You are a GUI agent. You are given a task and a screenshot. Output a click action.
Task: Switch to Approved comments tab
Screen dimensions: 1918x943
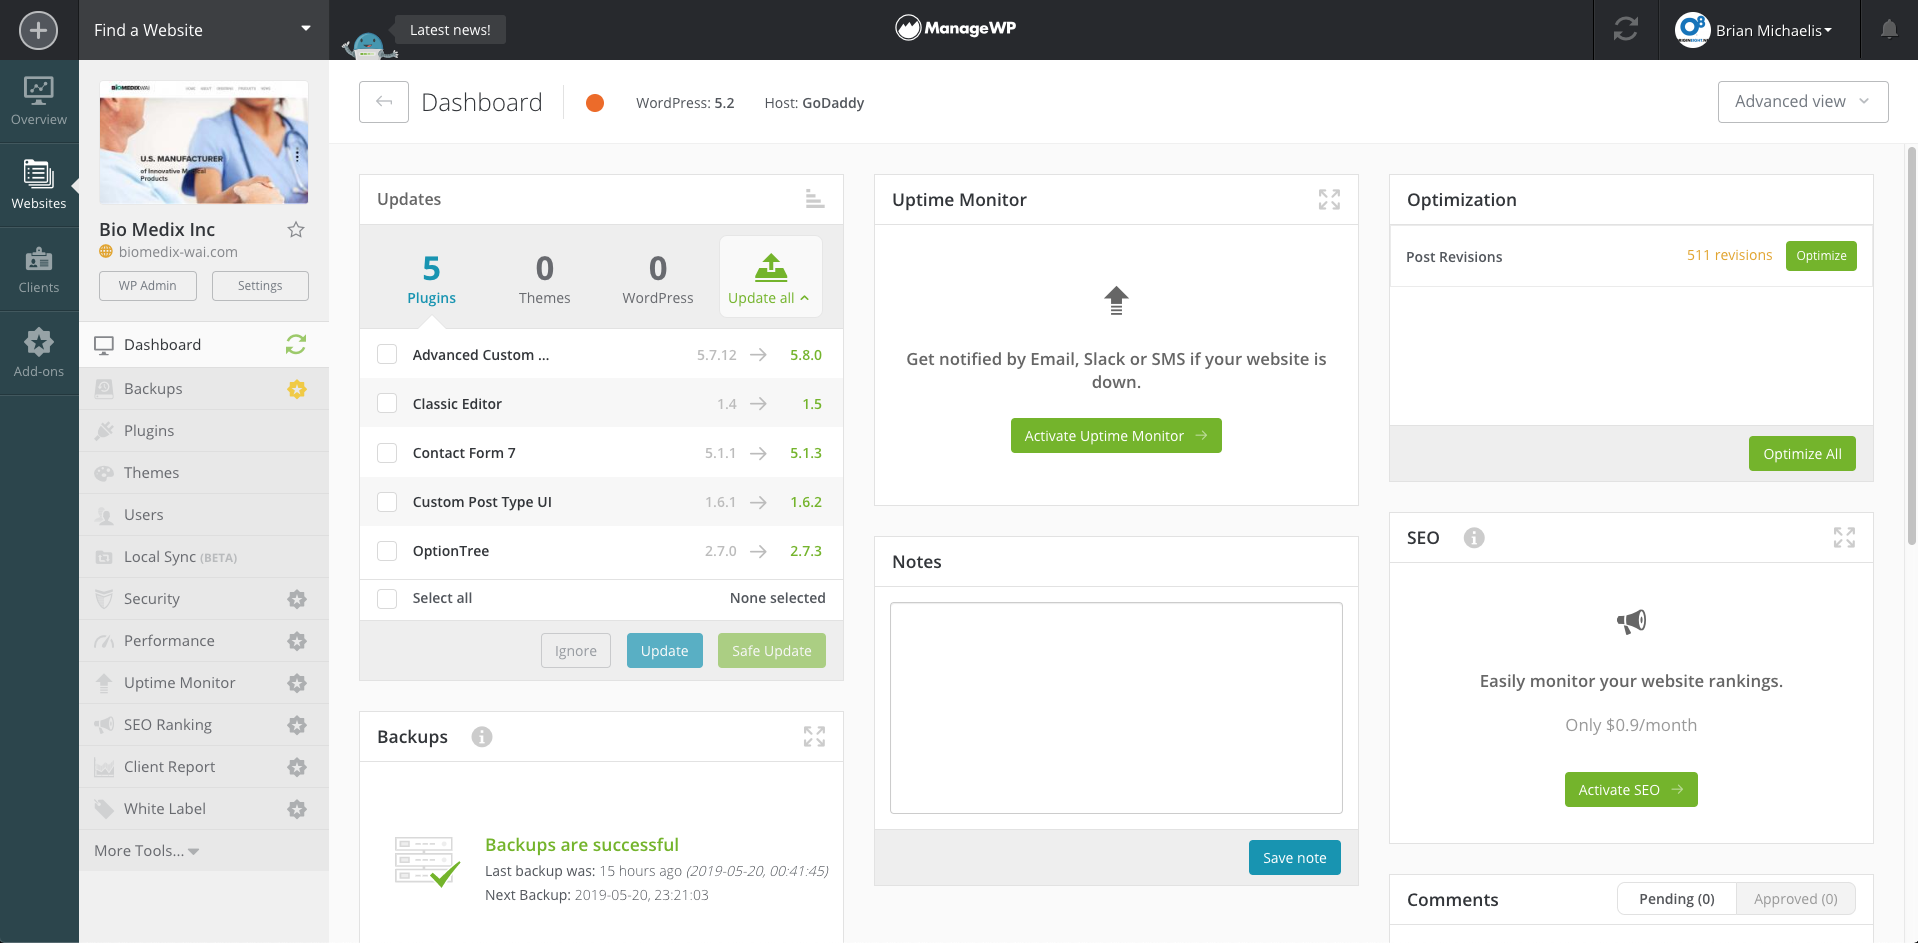click(x=1795, y=899)
